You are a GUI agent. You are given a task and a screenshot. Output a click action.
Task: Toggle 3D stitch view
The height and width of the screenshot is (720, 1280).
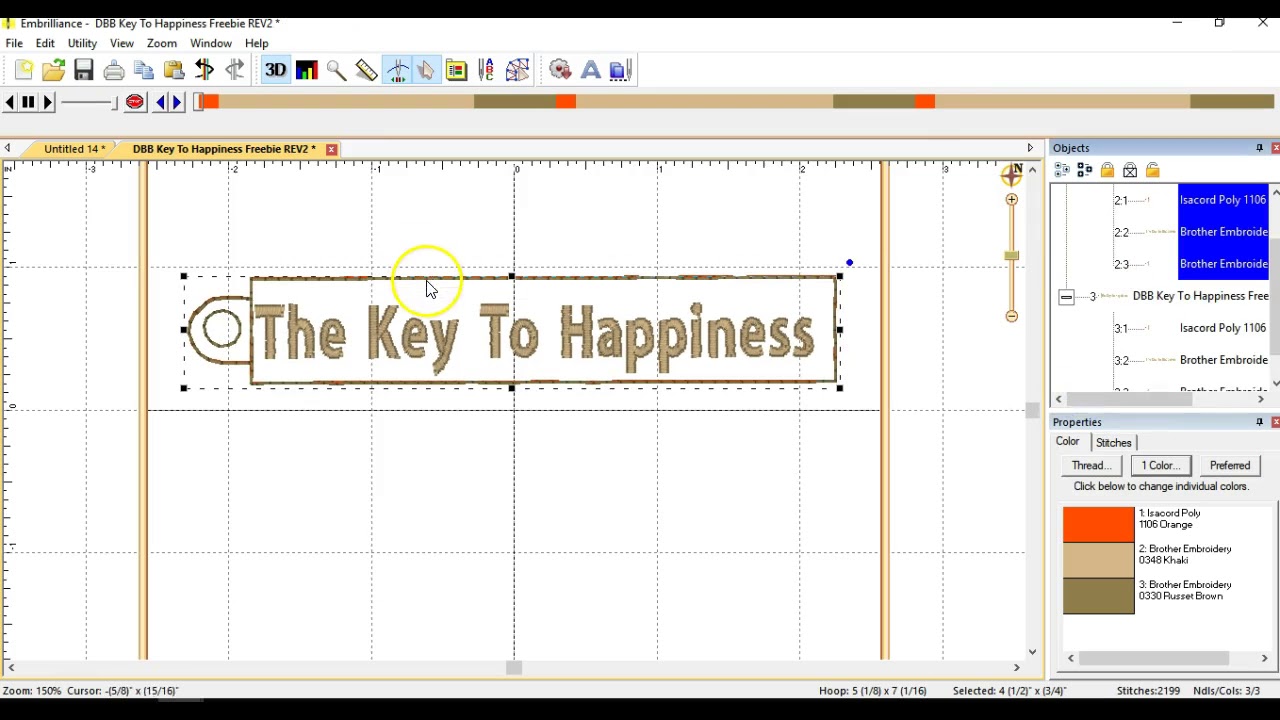point(275,70)
